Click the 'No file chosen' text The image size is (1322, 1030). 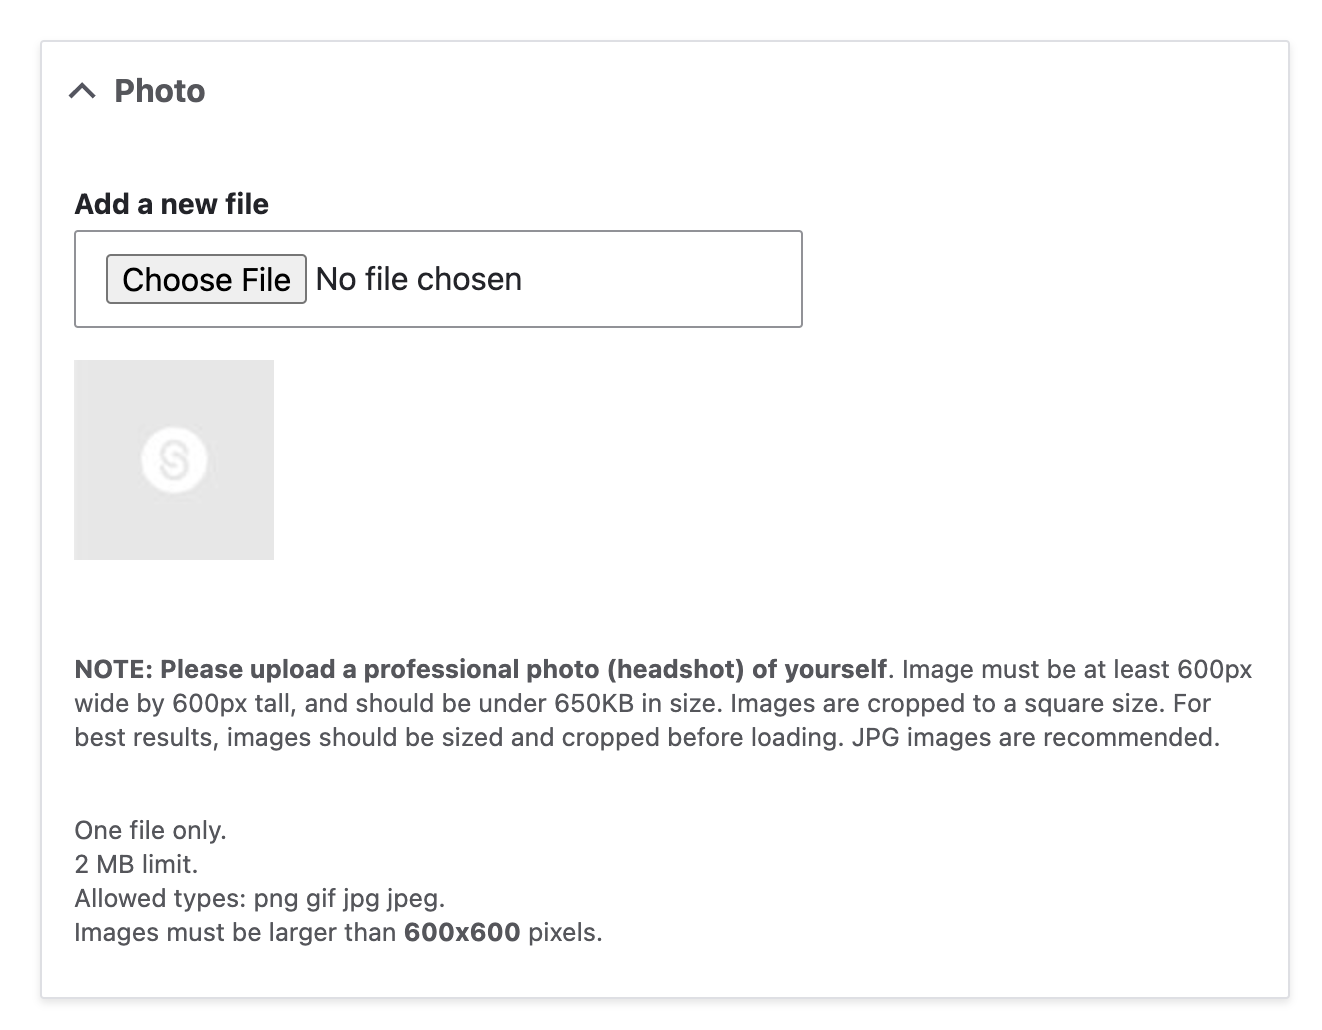tap(418, 279)
